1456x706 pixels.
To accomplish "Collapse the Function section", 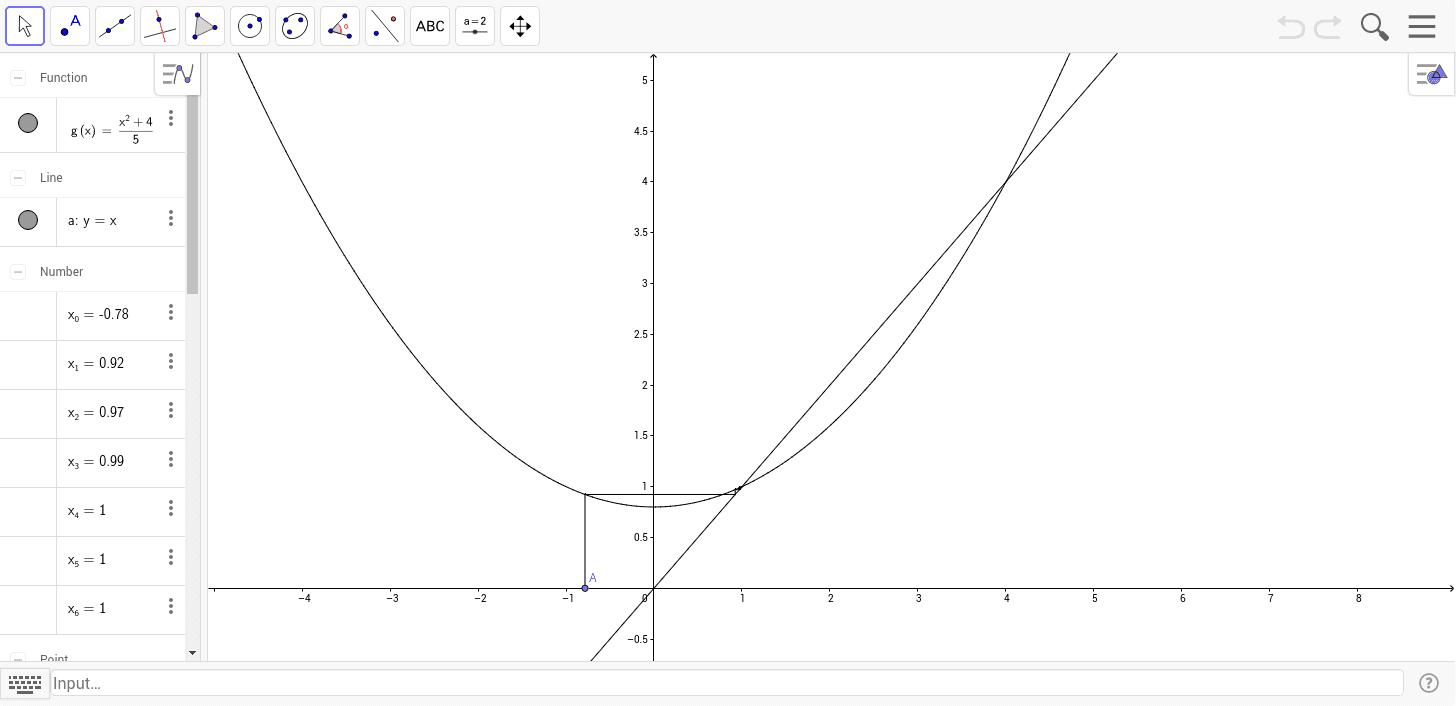I will point(16,76).
